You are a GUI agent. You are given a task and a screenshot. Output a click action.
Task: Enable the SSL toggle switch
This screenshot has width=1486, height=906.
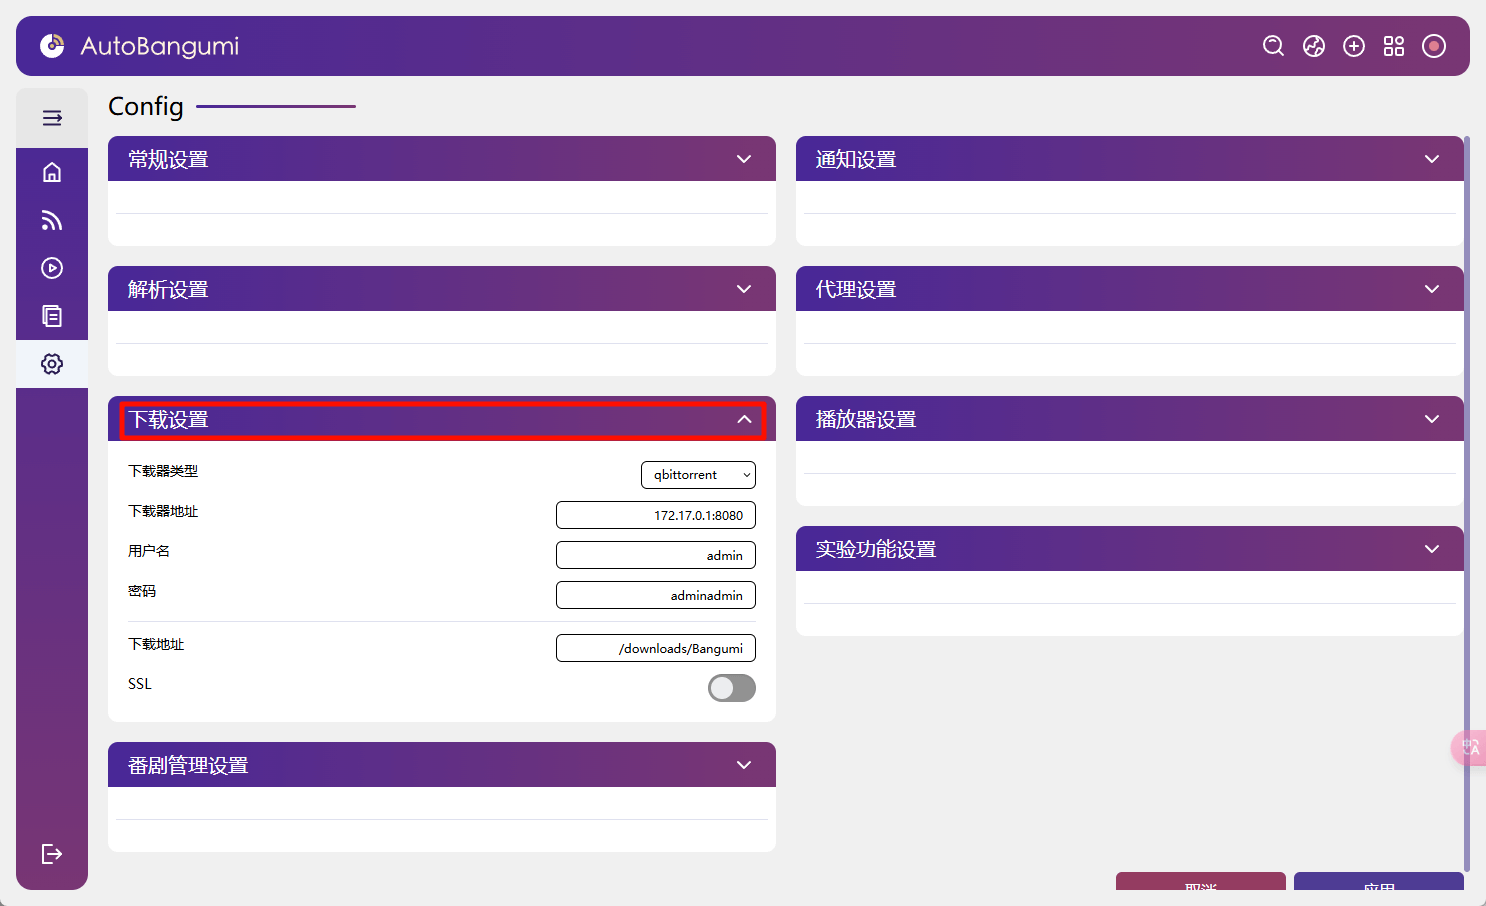[x=731, y=688]
